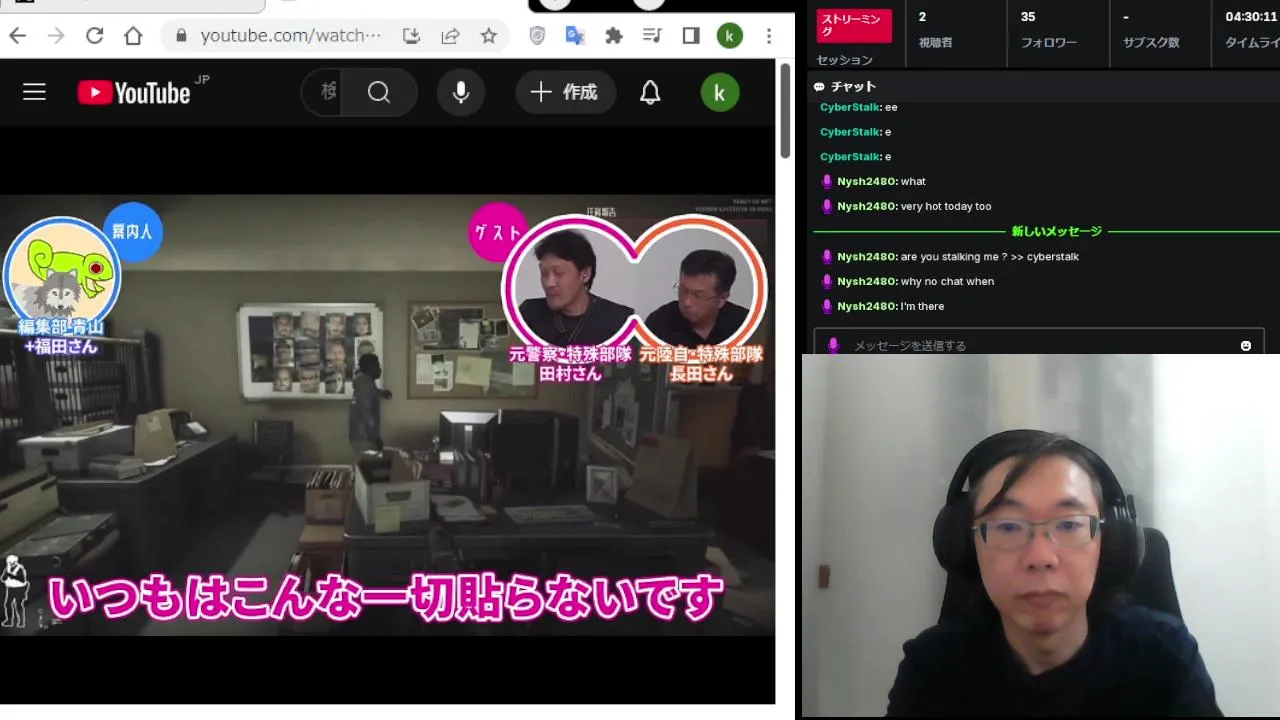The image size is (1280, 720).
Task: Open YouTube notifications bell
Action: click(x=650, y=92)
